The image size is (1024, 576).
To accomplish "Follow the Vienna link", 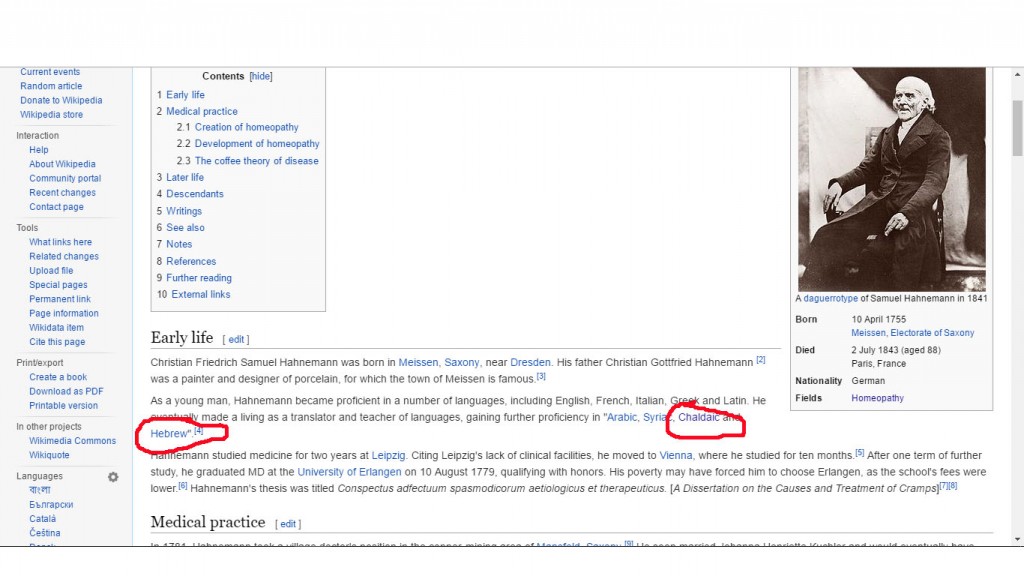I will coord(676,456).
